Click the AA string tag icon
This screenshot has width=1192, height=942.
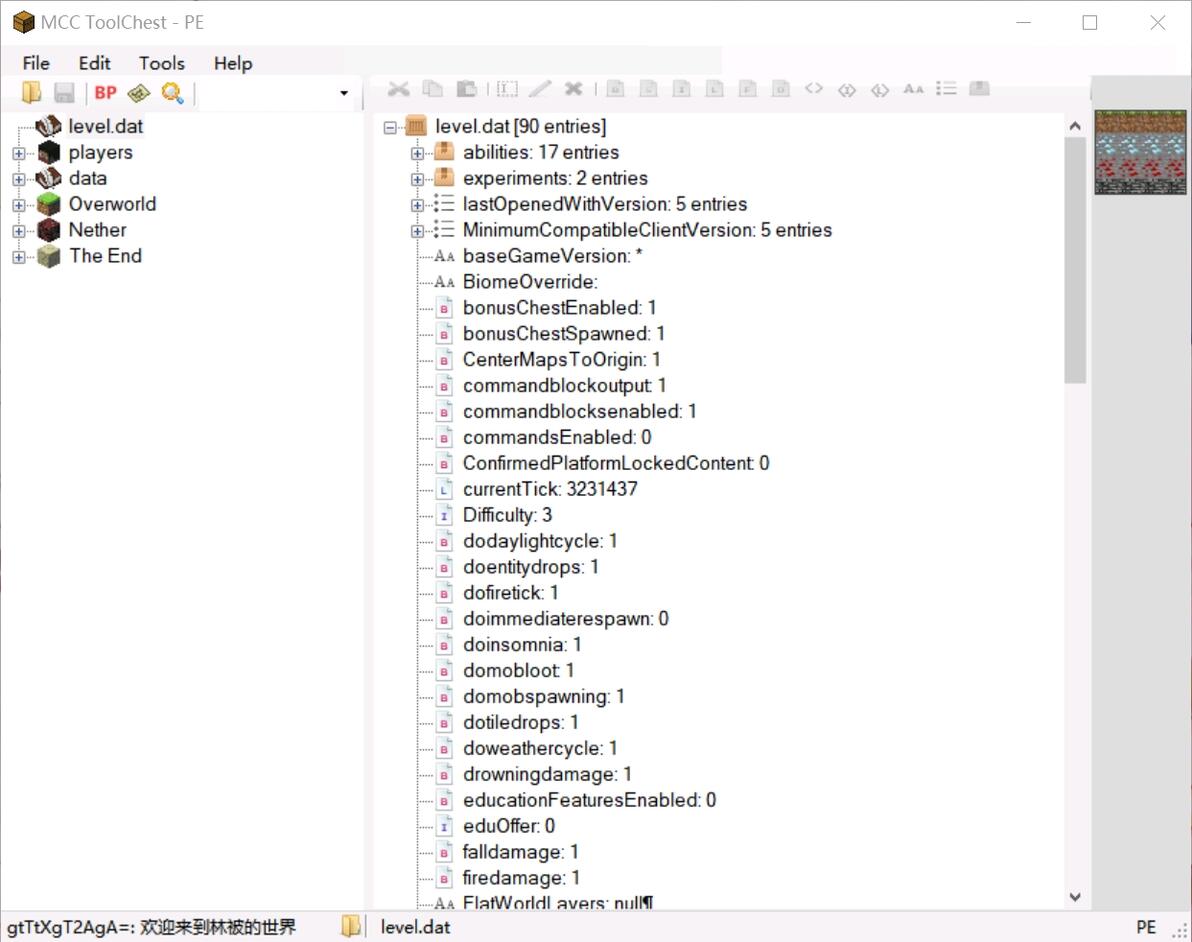click(x=913, y=89)
